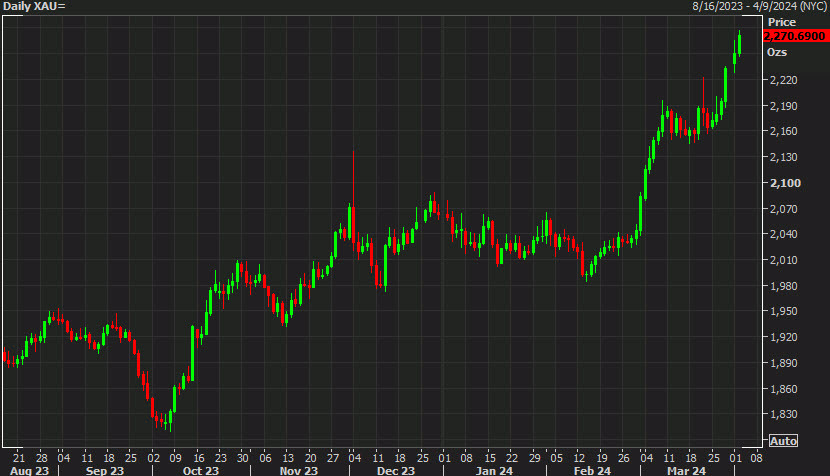
Task: Click the 1,920 price axis value
Action: (x=783, y=337)
